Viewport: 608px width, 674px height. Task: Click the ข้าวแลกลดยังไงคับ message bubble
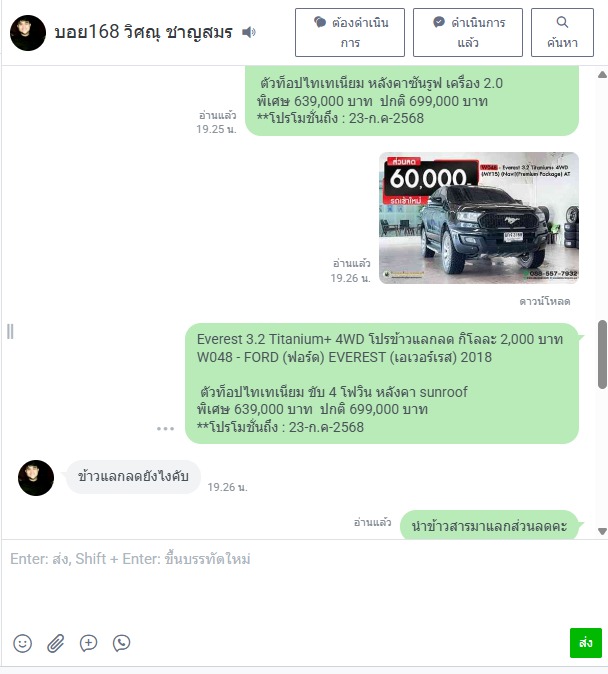(133, 477)
